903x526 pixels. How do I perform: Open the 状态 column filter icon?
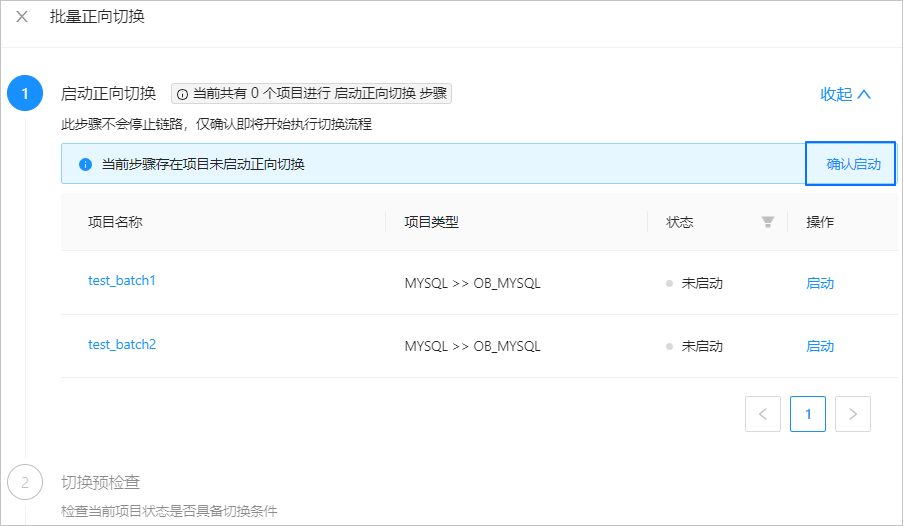pos(767,222)
